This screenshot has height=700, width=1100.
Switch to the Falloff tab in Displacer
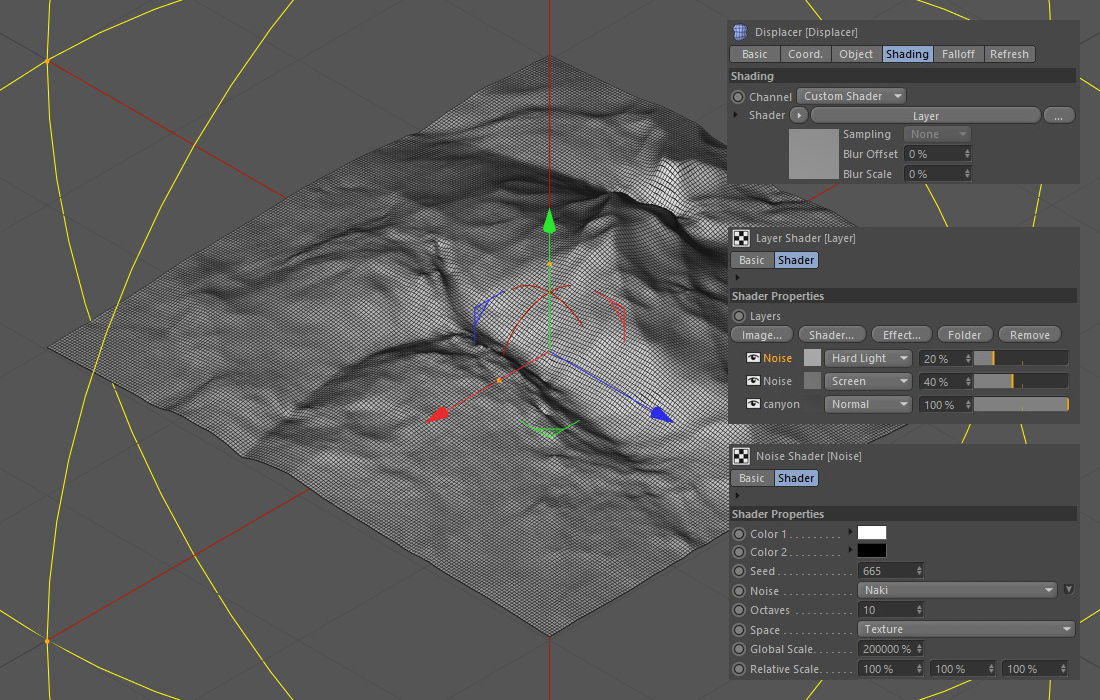pos(958,54)
